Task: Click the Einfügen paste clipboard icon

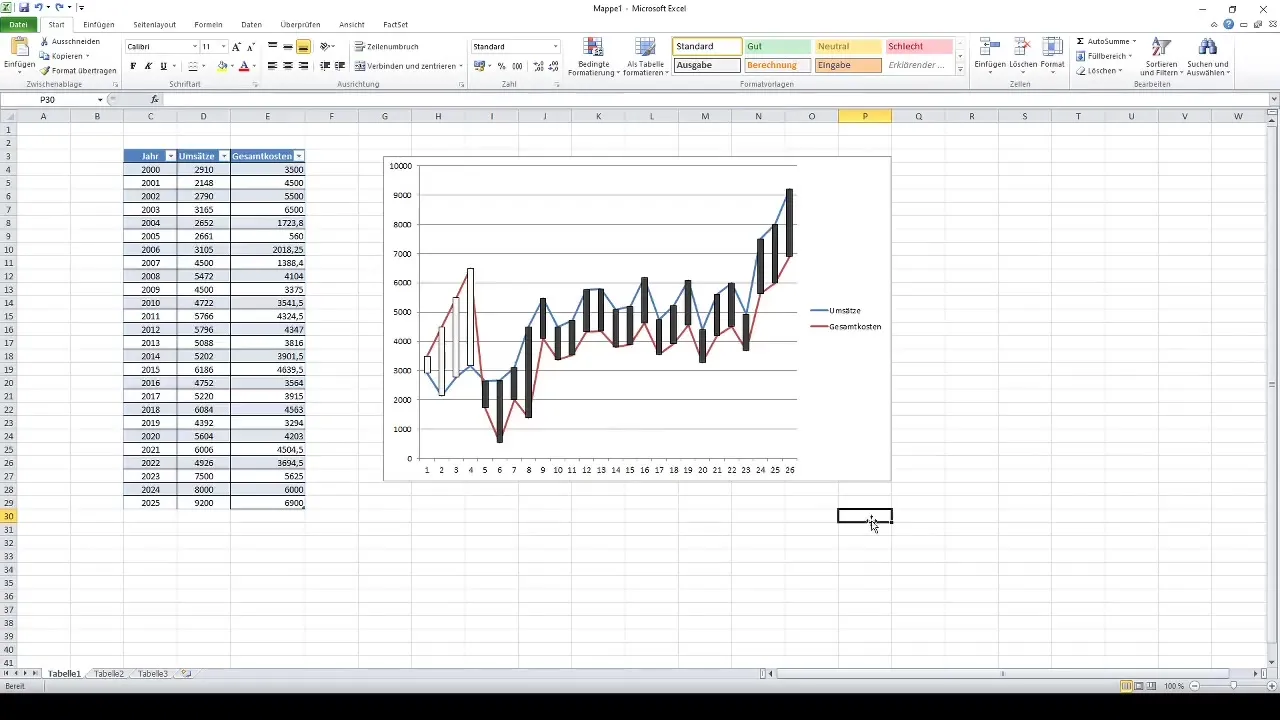Action: [19, 47]
